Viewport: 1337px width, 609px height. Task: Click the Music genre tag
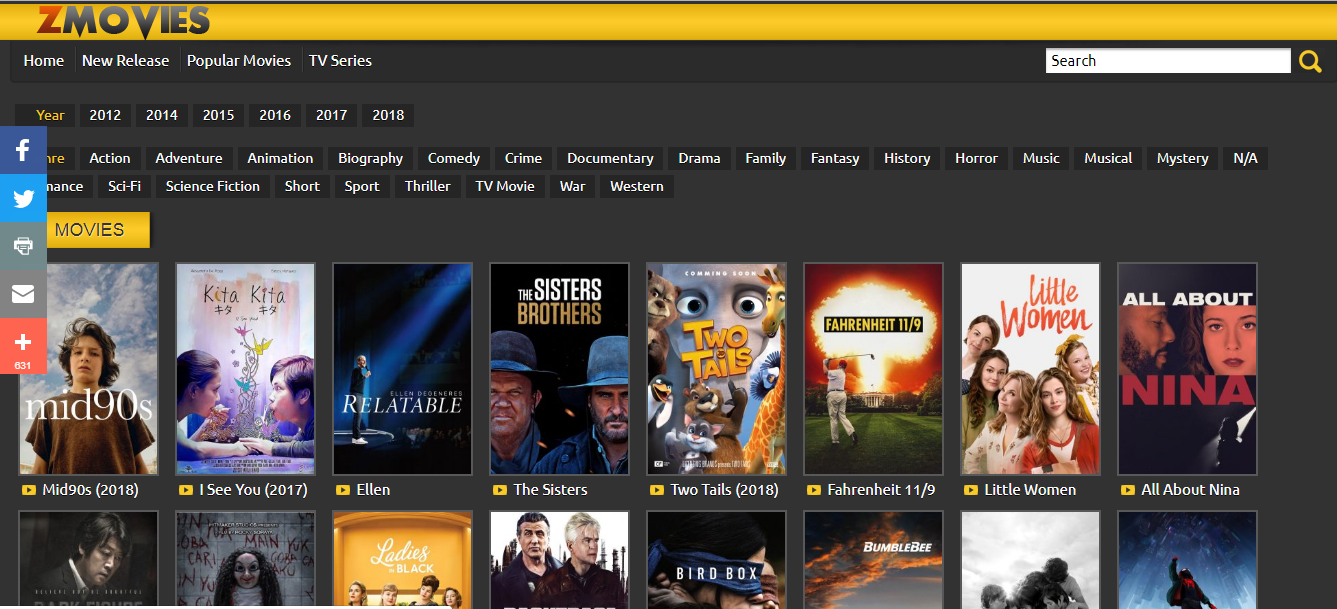click(1041, 158)
